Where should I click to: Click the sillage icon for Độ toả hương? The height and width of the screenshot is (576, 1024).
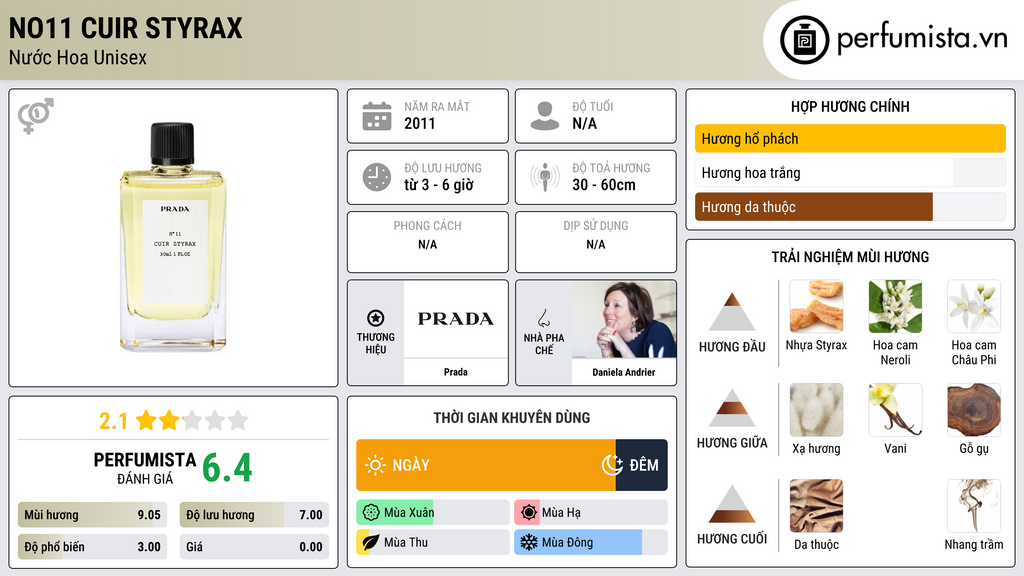pos(544,177)
